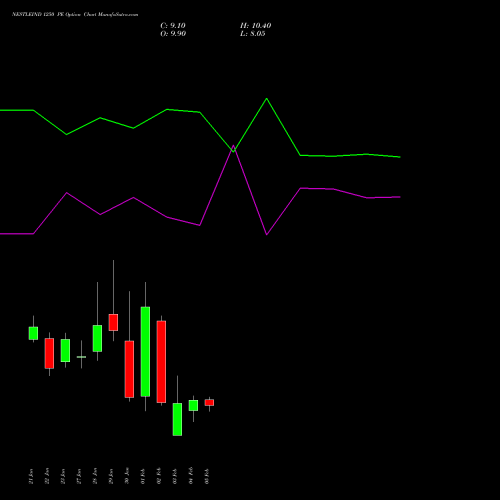500x500 pixels.
Task: Select the 21 Jan date label
Action: pyautogui.click(x=31, y=476)
